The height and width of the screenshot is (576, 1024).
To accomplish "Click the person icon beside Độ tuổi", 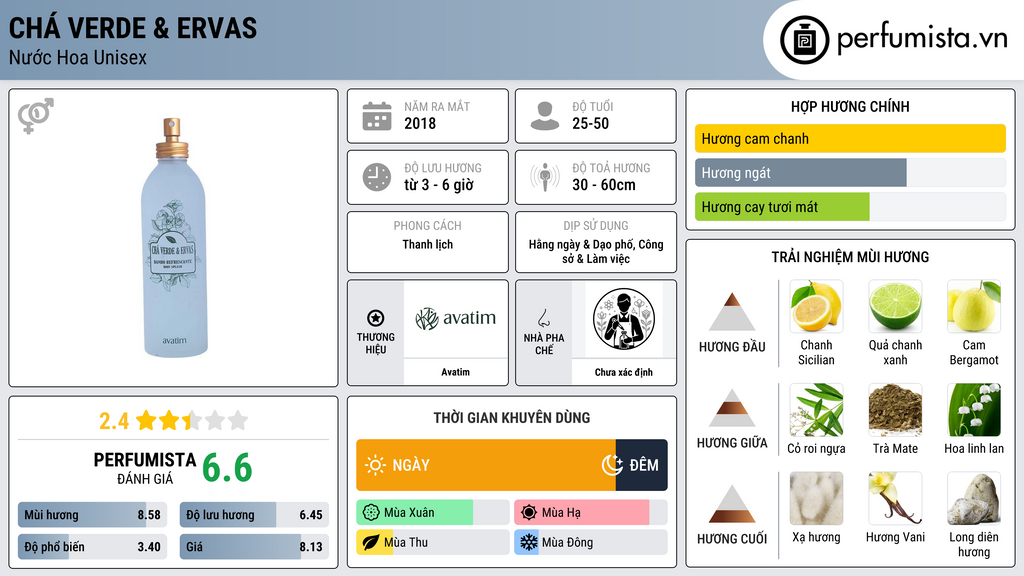I will coord(545,116).
